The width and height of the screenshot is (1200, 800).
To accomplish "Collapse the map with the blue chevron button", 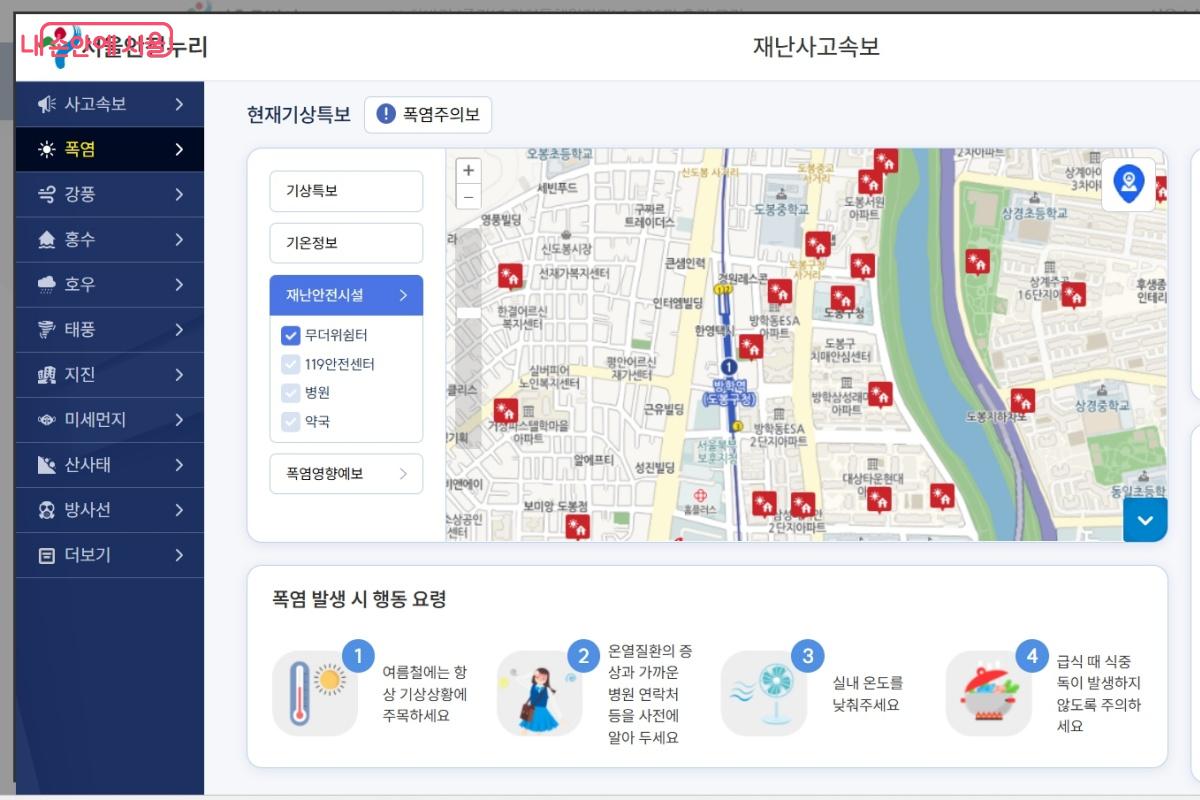I will coord(1145,519).
